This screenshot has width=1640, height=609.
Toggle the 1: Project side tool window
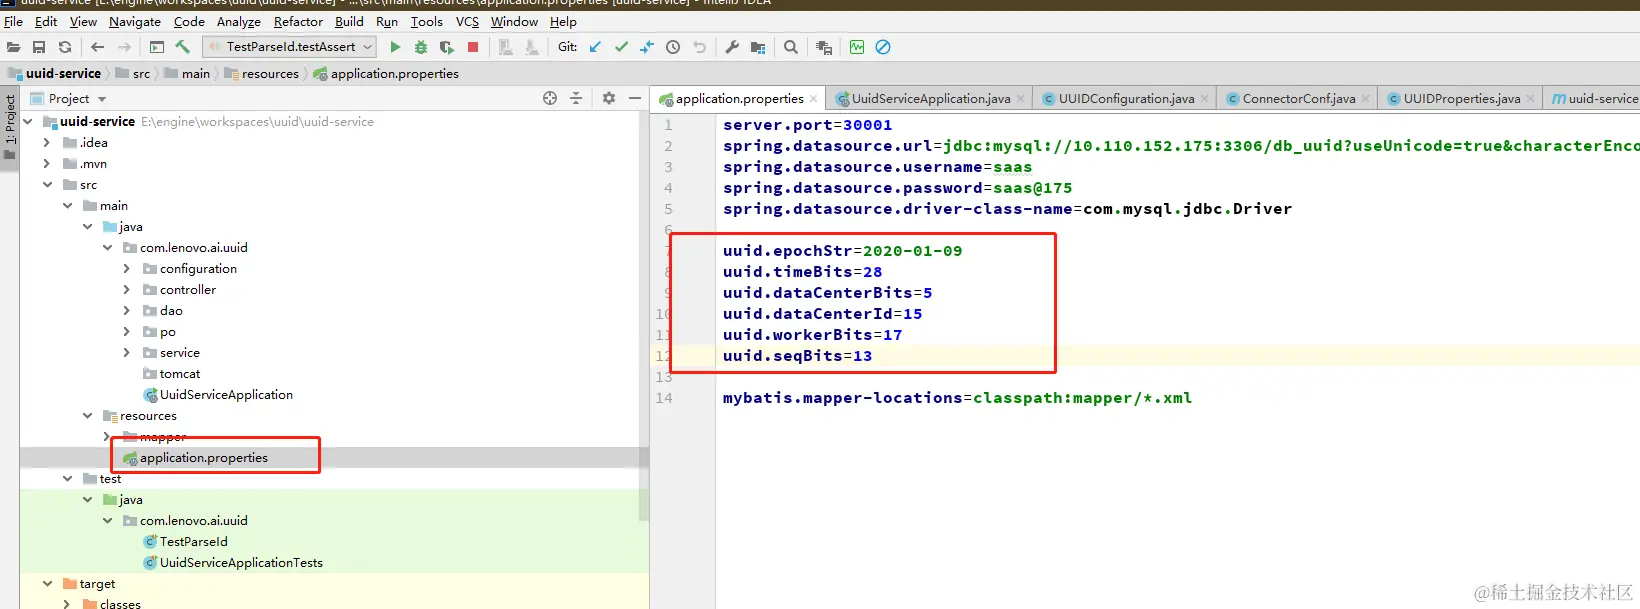[x=10, y=128]
